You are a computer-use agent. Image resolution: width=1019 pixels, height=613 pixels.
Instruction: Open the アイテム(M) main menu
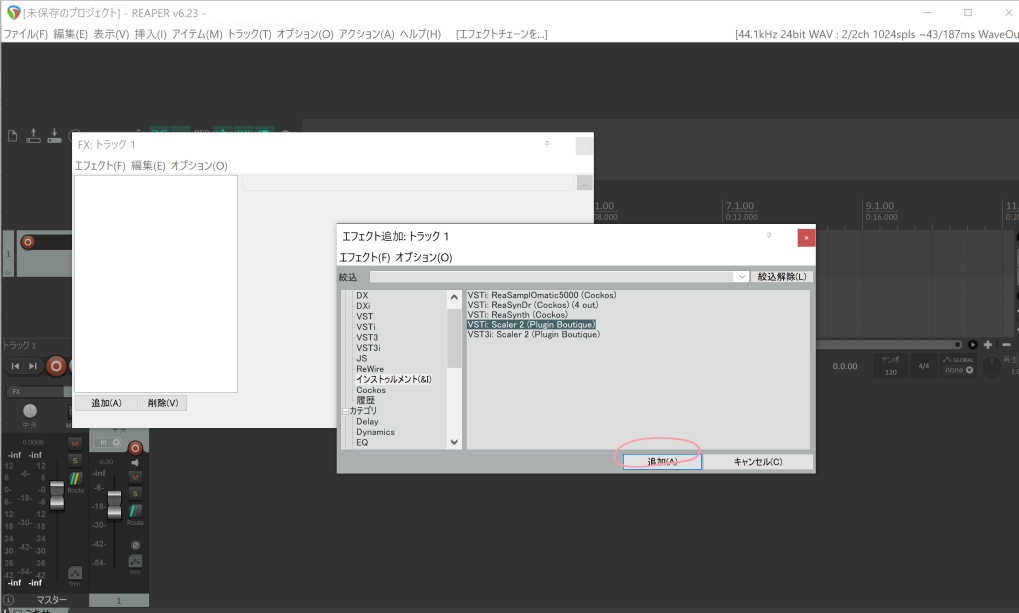(197, 34)
